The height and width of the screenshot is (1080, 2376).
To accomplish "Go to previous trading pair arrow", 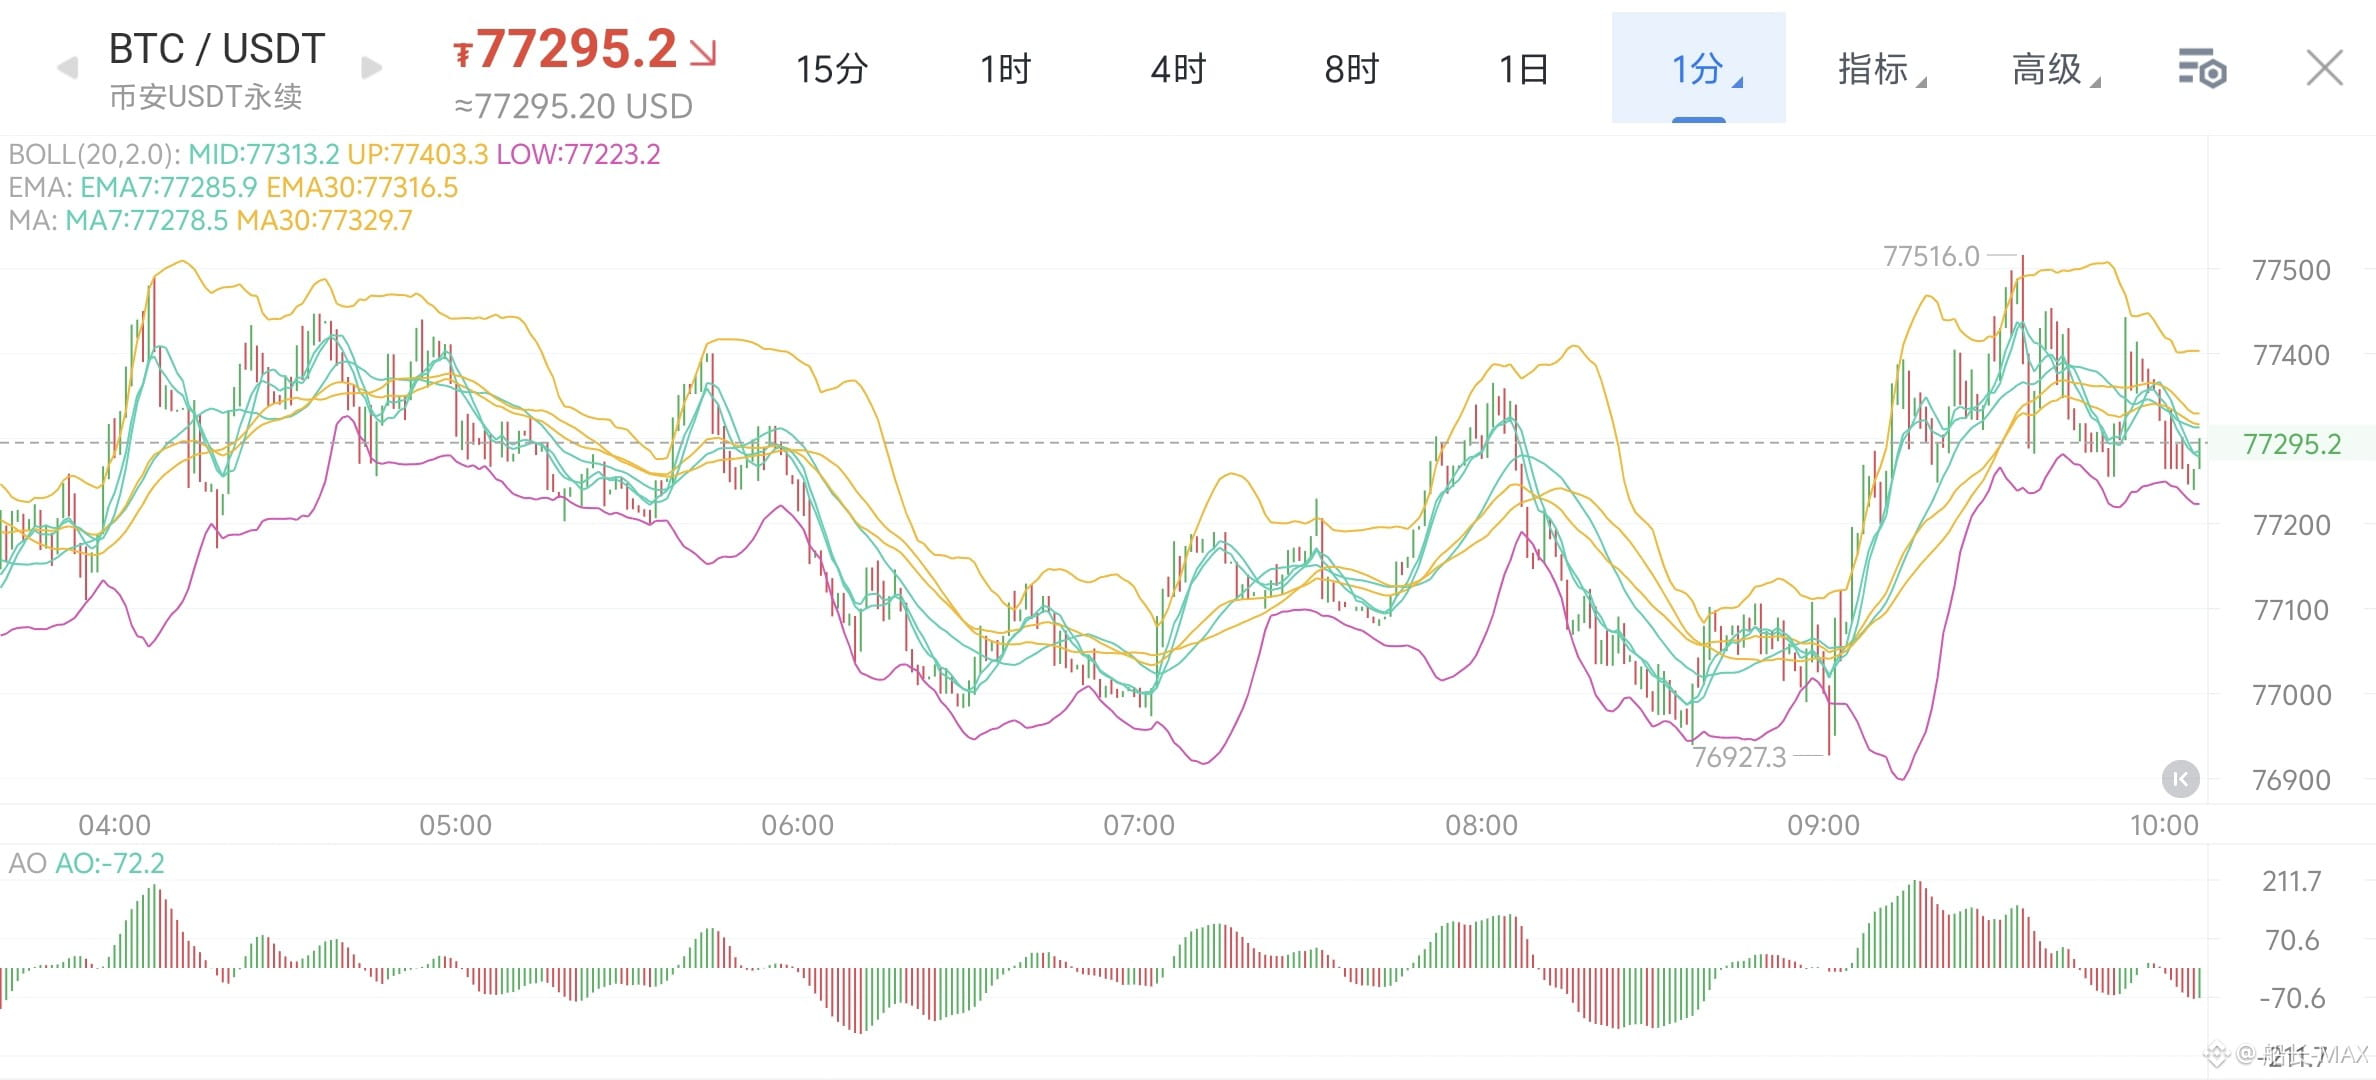I will click(68, 68).
